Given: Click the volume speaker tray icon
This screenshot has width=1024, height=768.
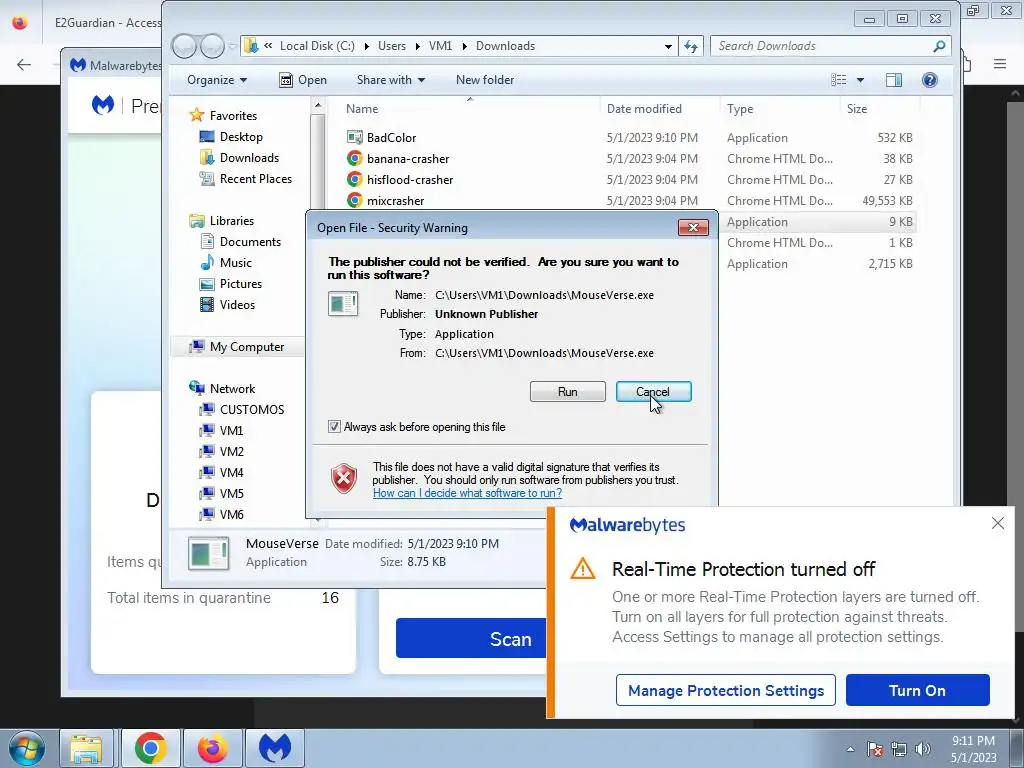Looking at the screenshot, I should (922, 749).
